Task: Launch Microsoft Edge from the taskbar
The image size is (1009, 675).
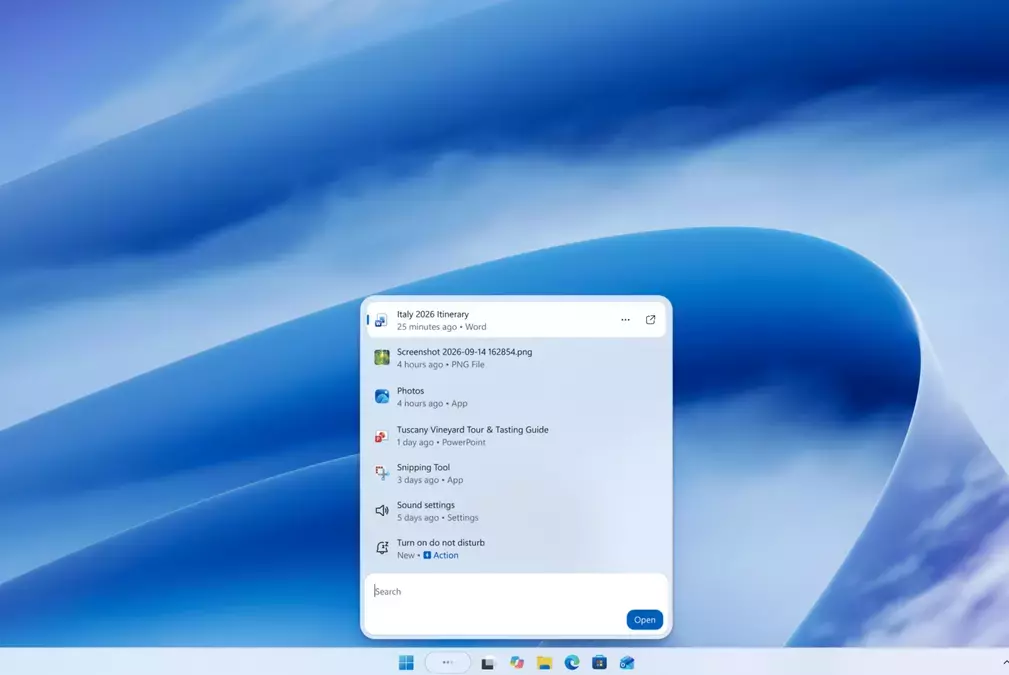Action: pos(571,662)
